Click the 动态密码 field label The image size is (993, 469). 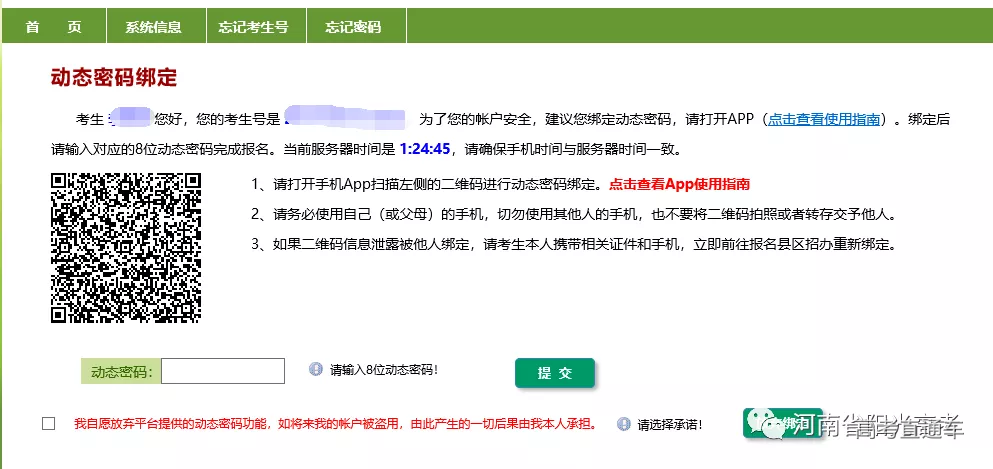pyautogui.click(x=120, y=372)
